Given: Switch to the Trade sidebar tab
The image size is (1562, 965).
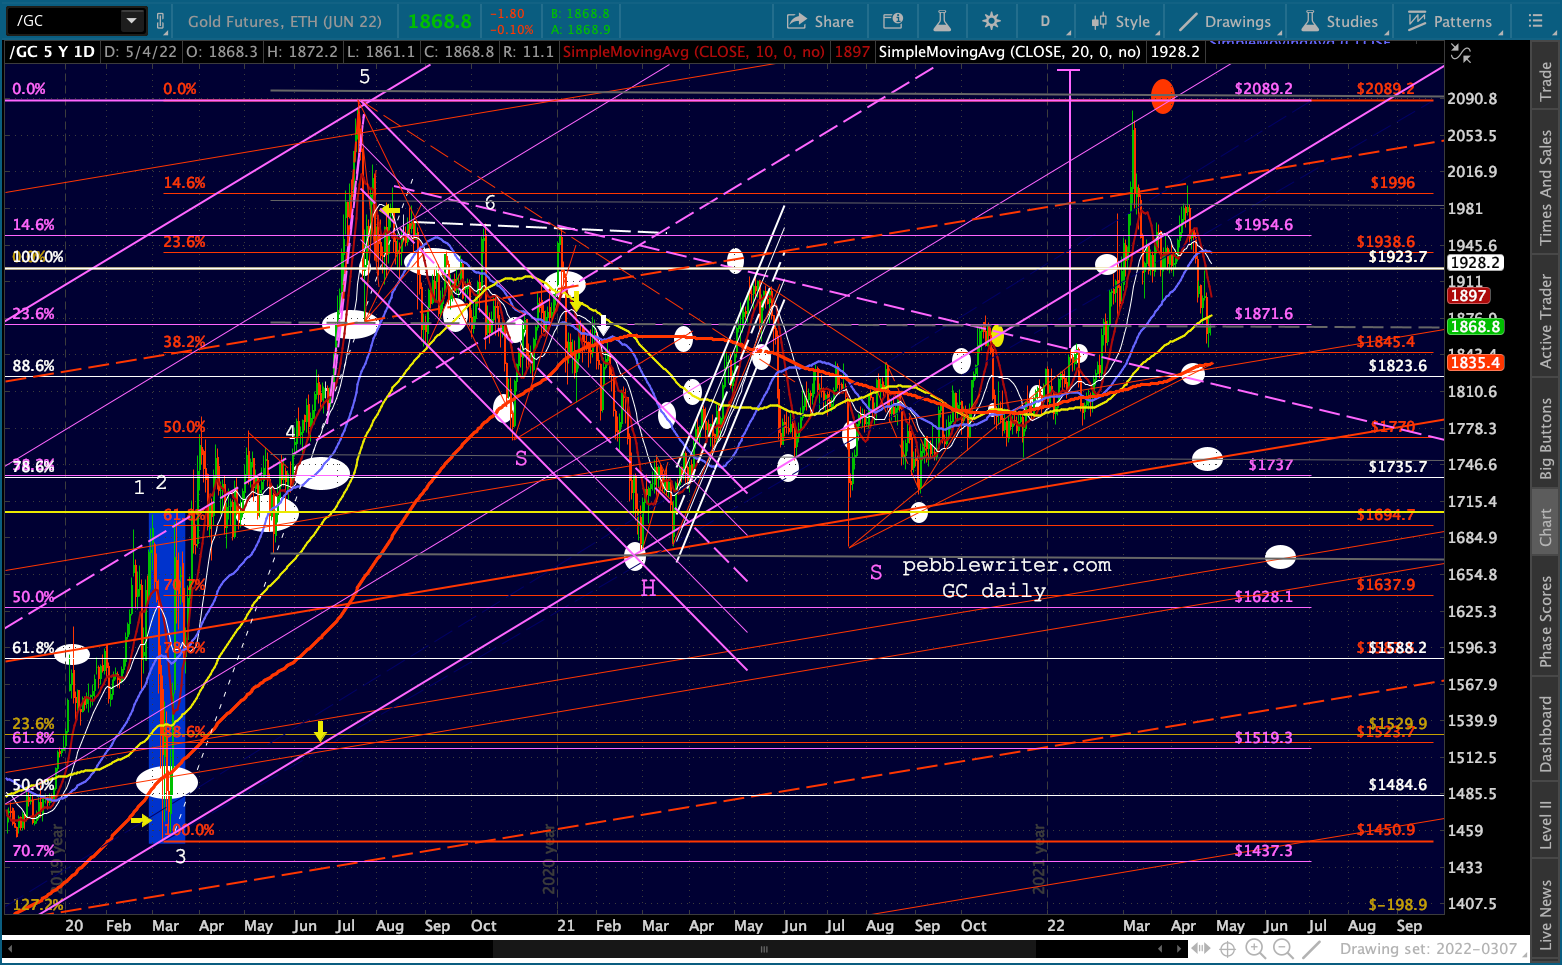Looking at the screenshot, I should [x=1546, y=82].
